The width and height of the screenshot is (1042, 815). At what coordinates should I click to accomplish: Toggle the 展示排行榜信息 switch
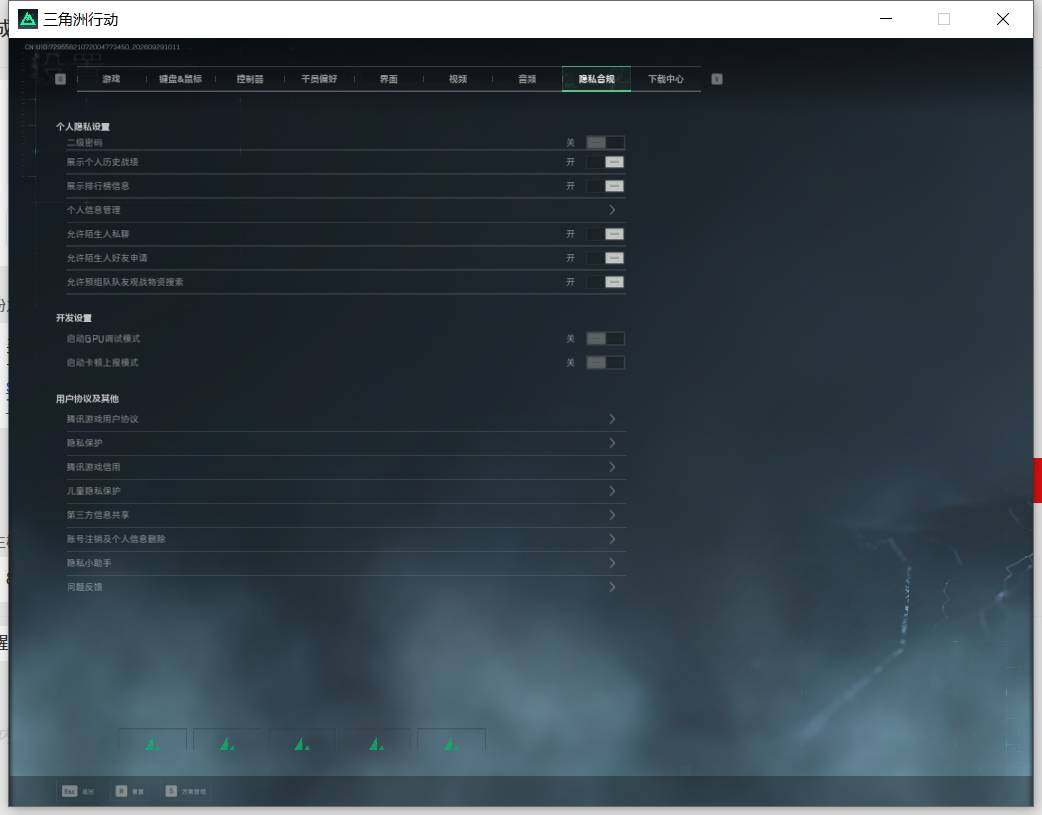605,186
